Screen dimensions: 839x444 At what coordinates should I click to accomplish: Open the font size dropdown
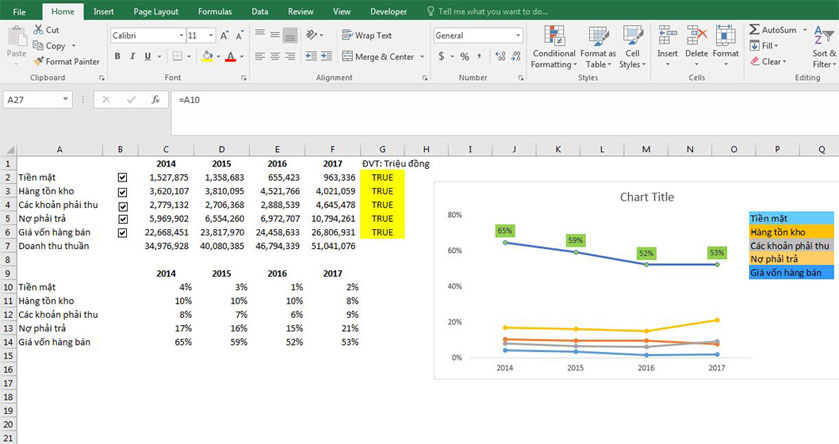click(211, 35)
